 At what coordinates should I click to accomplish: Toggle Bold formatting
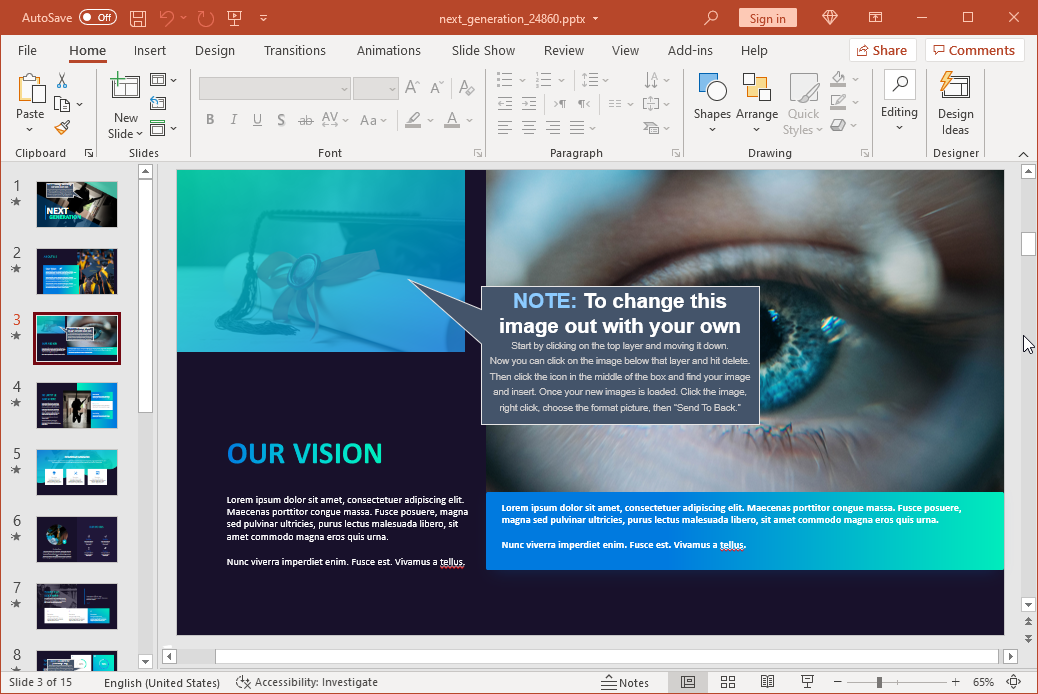(210, 120)
